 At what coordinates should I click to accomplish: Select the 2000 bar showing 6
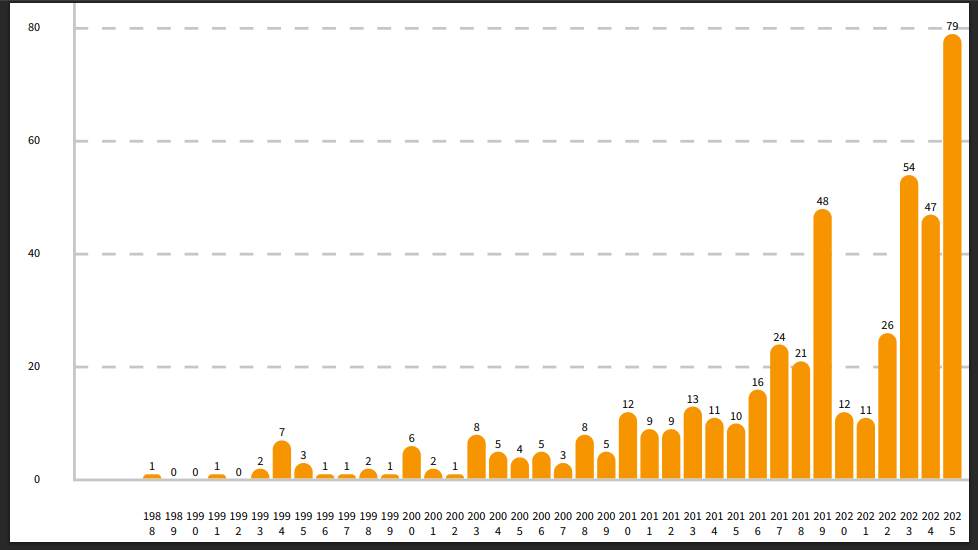point(412,463)
